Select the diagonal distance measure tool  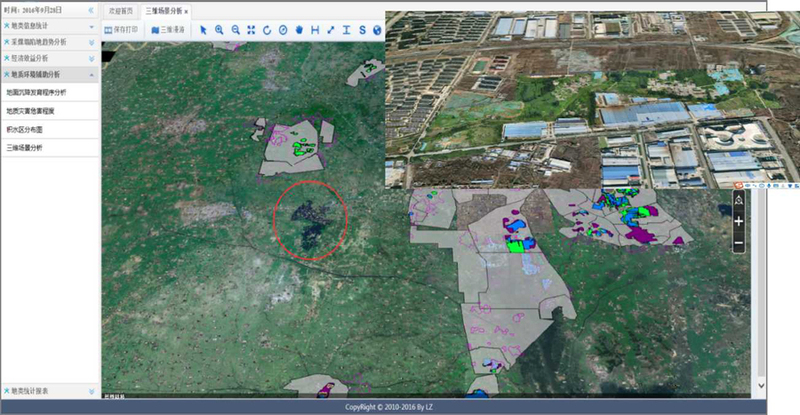point(330,30)
